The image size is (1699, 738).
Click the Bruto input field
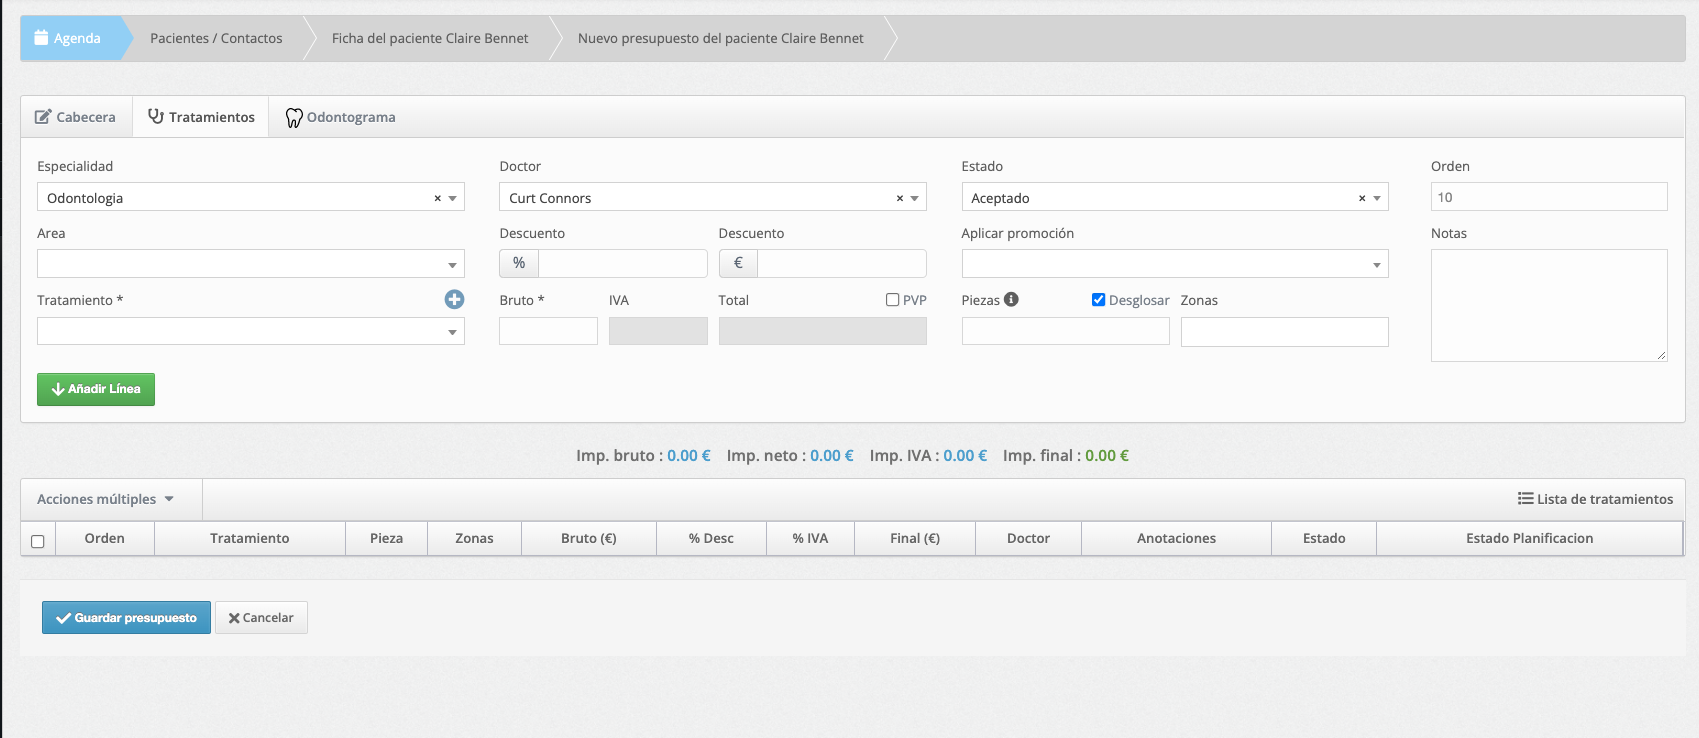(x=548, y=331)
